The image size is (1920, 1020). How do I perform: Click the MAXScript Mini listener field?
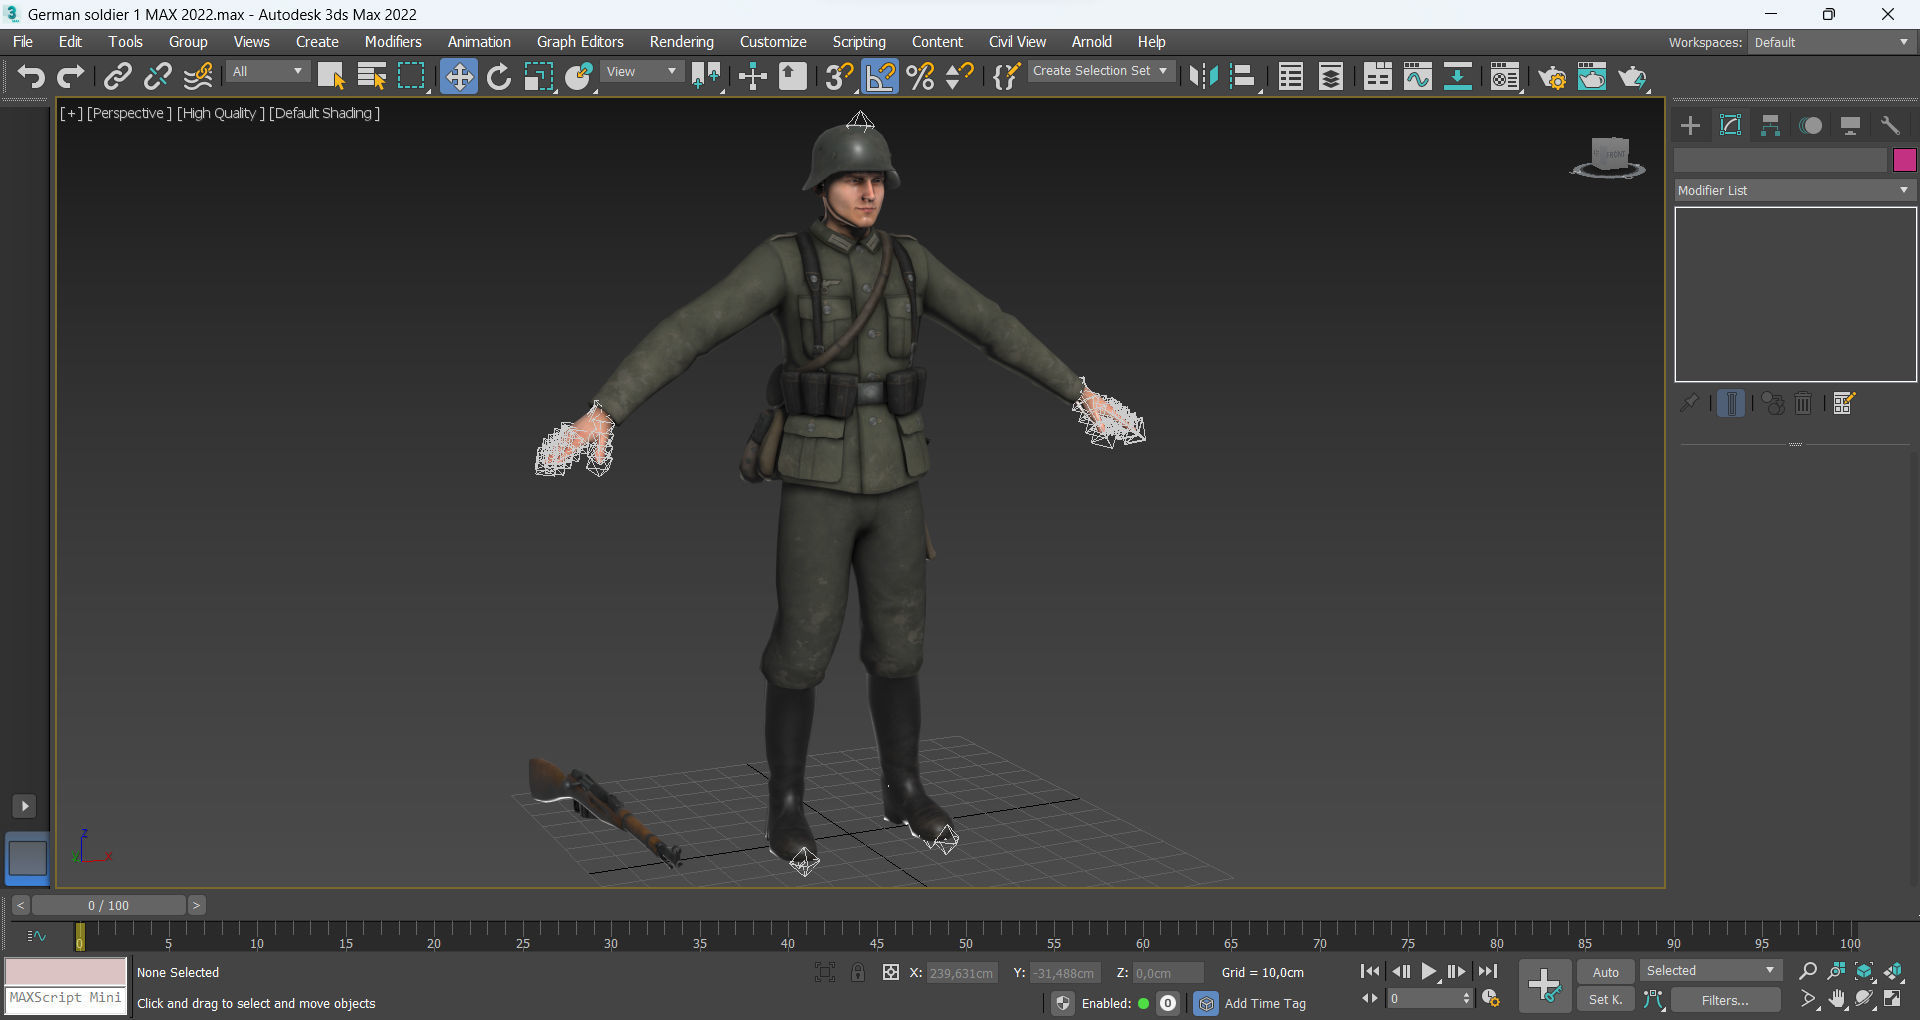[66, 998]
